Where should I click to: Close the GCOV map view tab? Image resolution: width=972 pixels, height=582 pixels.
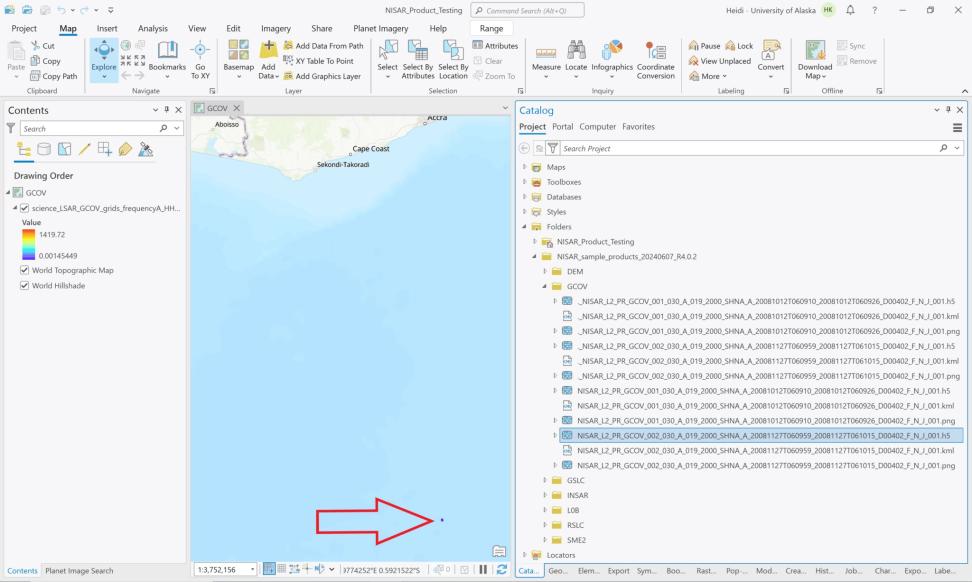(x=237, y=108)
